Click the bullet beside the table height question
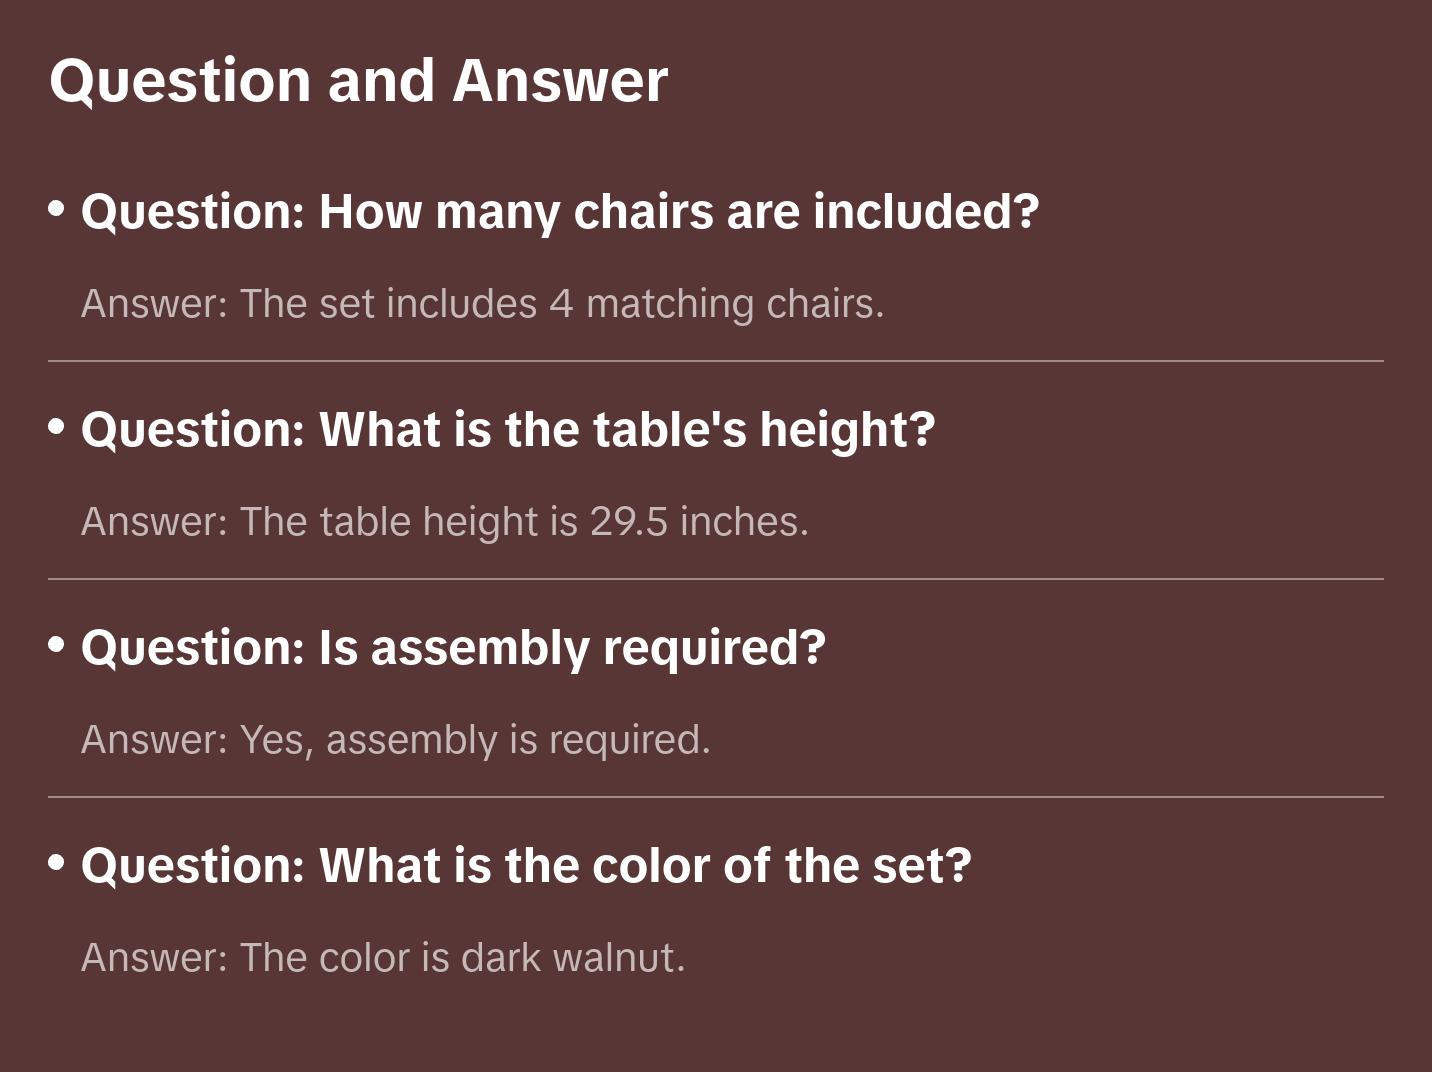 (x=57, y=427)
